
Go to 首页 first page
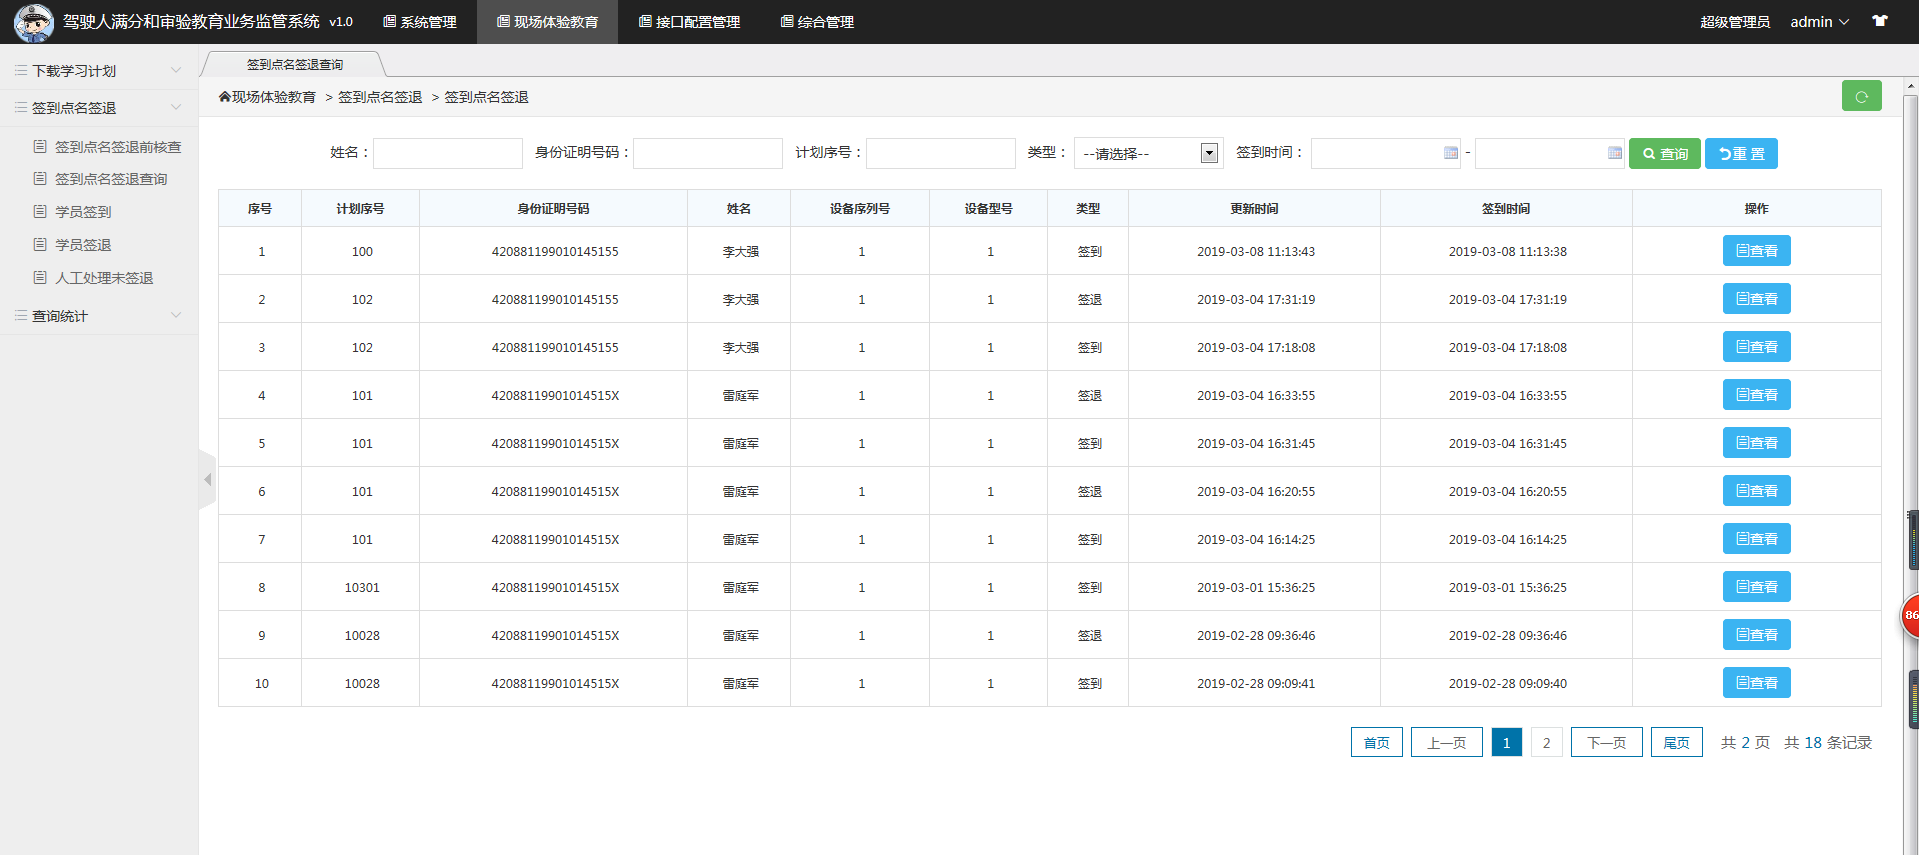point(1377,742)
